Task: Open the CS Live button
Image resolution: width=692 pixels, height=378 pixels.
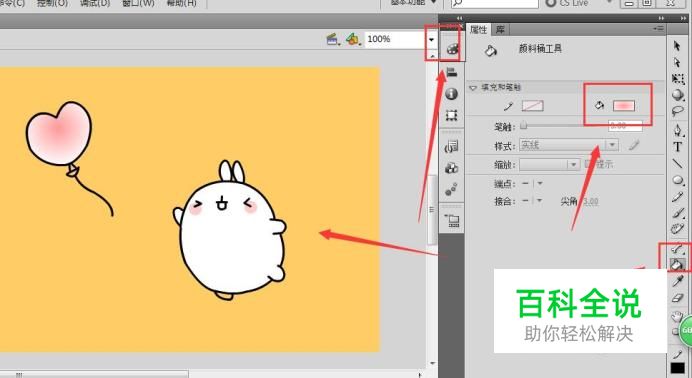Action: tap(567, 3)
